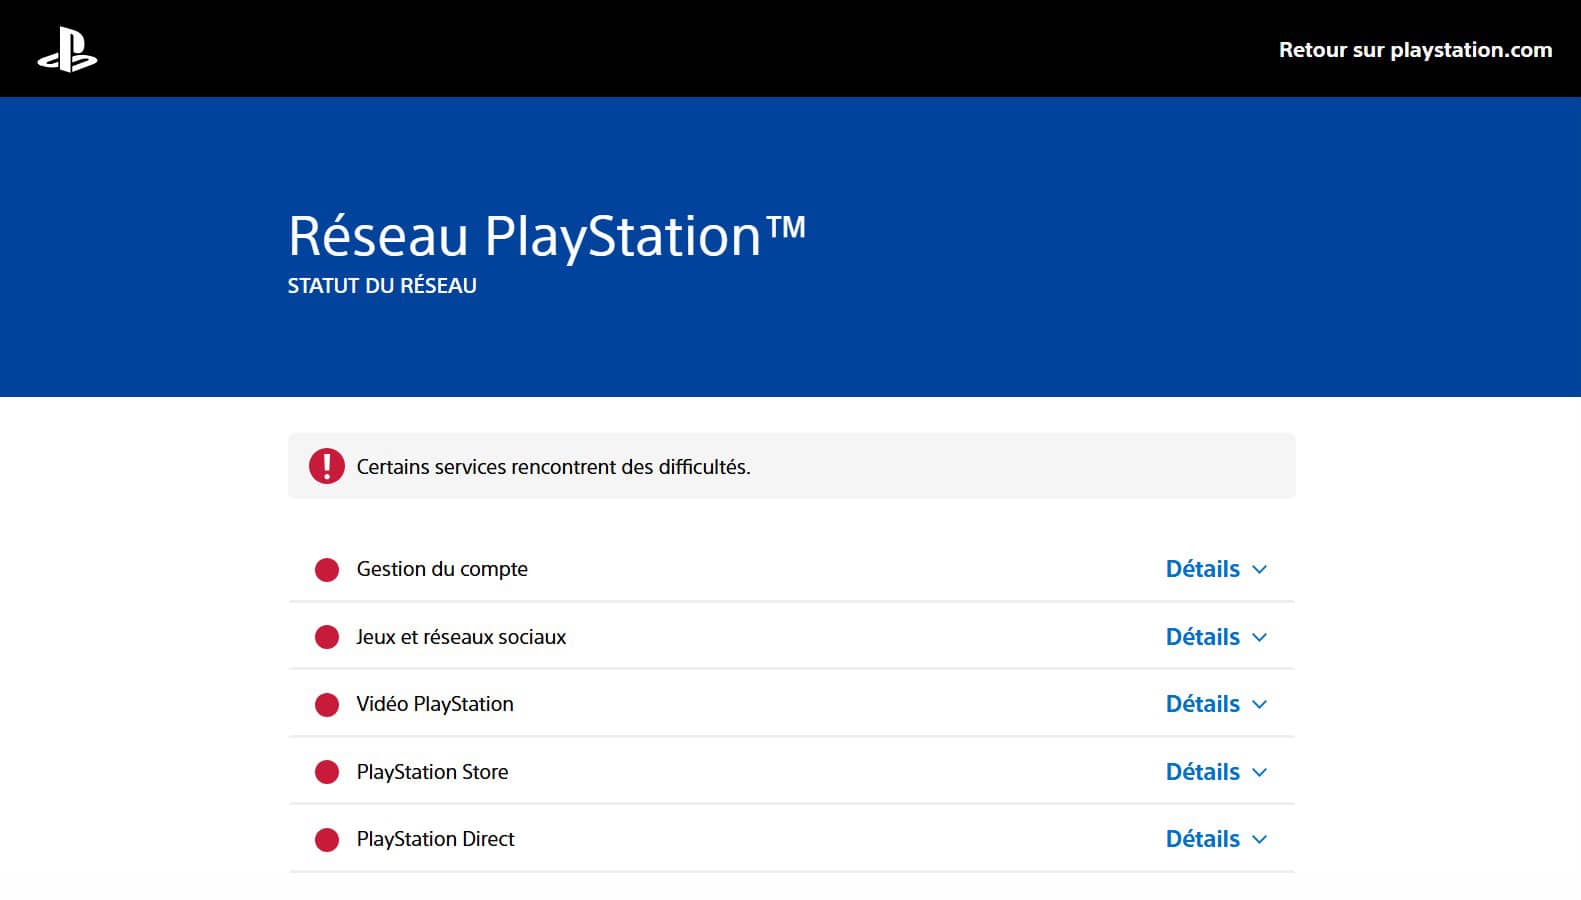
Task: Click red status dot beside Gestion du compte
Action: [x=327, y=570]
